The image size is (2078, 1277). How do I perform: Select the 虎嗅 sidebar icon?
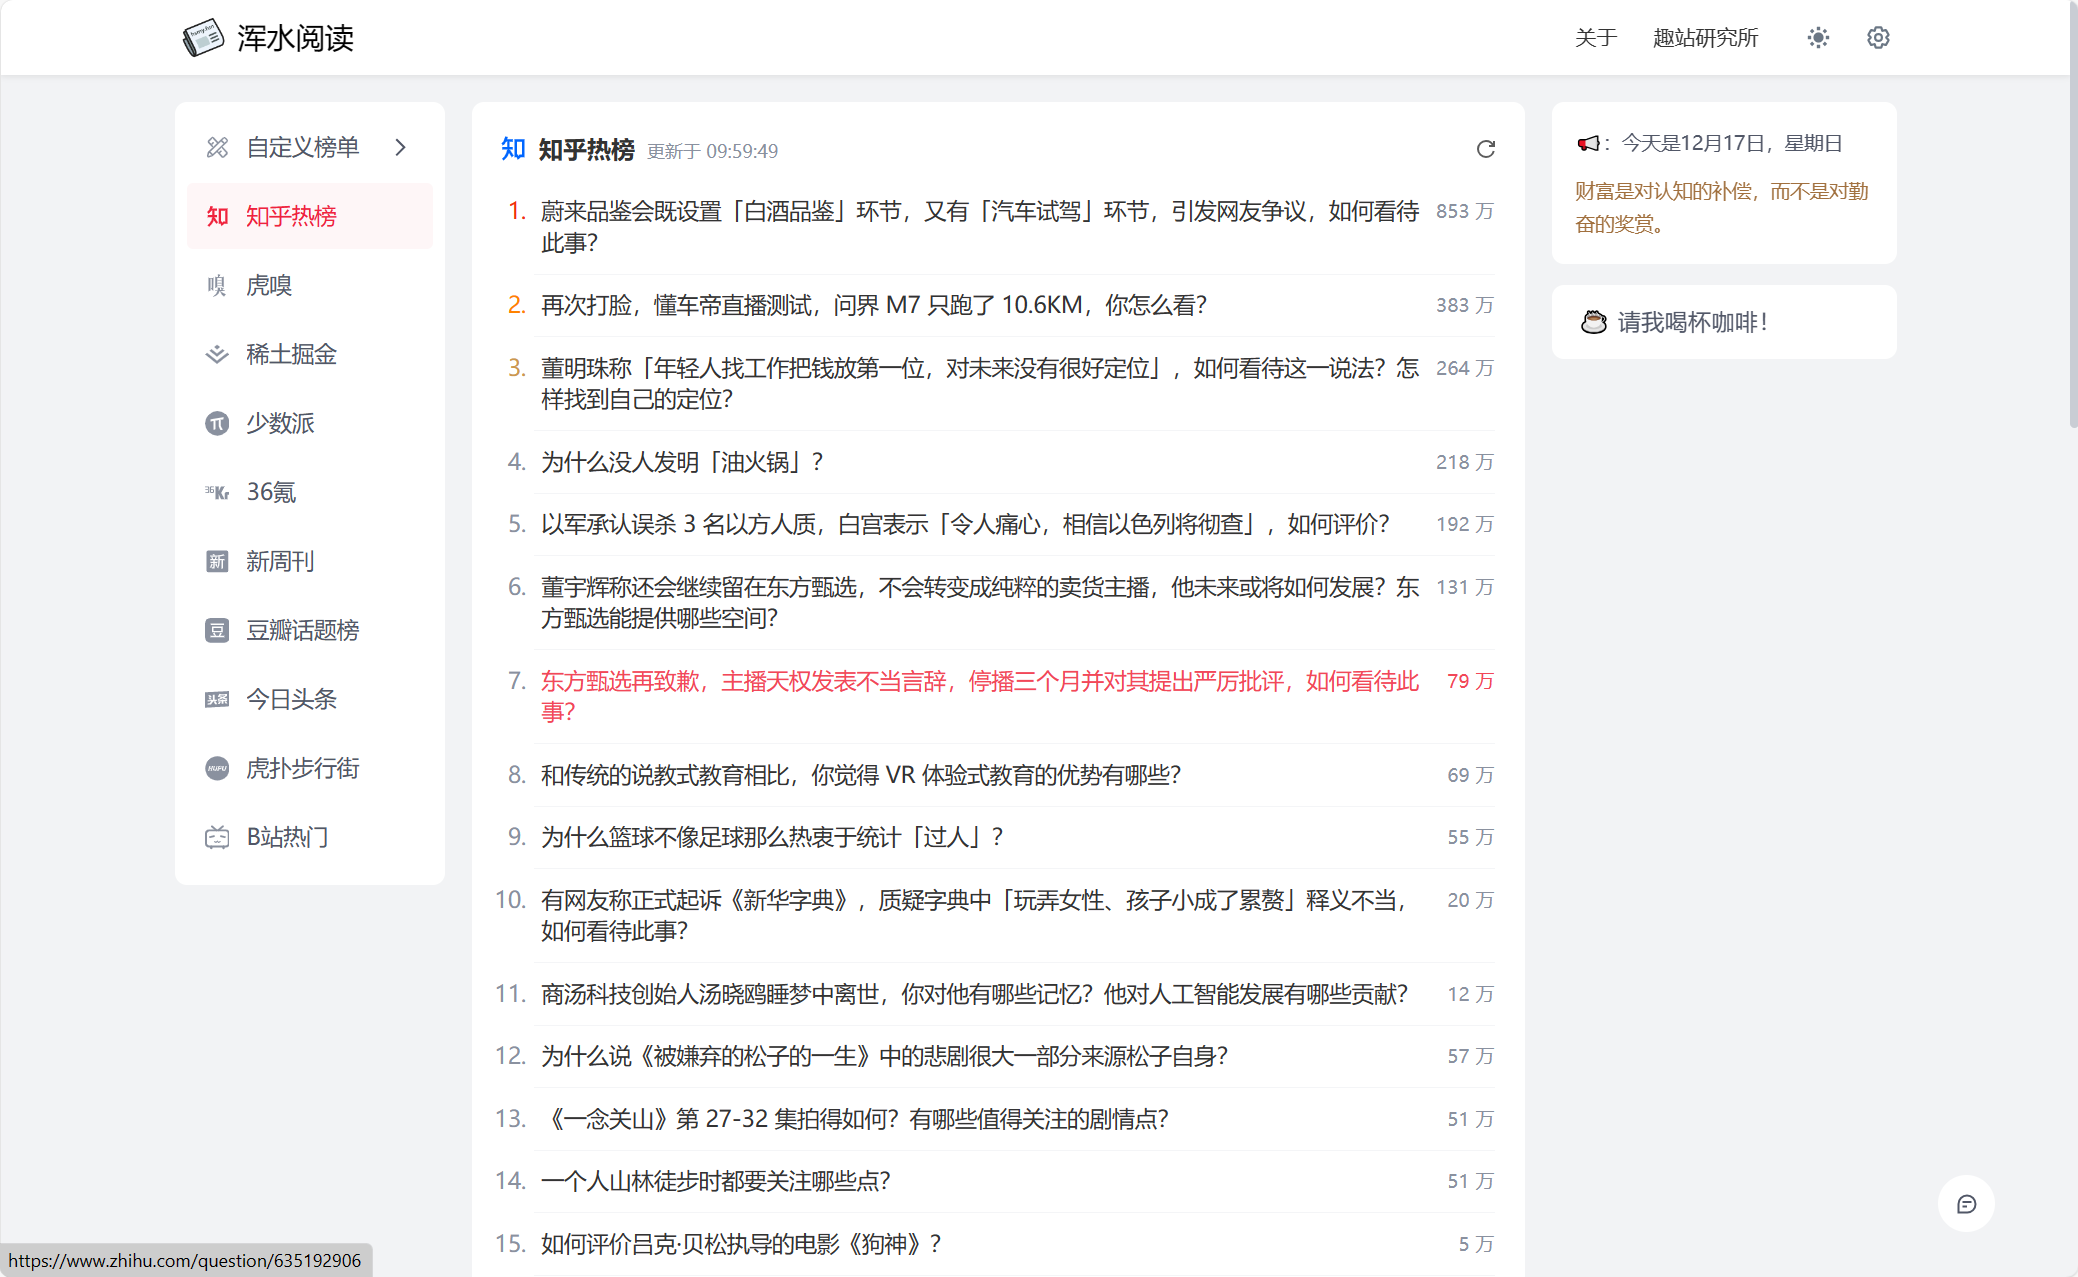(x=217, y=286)
